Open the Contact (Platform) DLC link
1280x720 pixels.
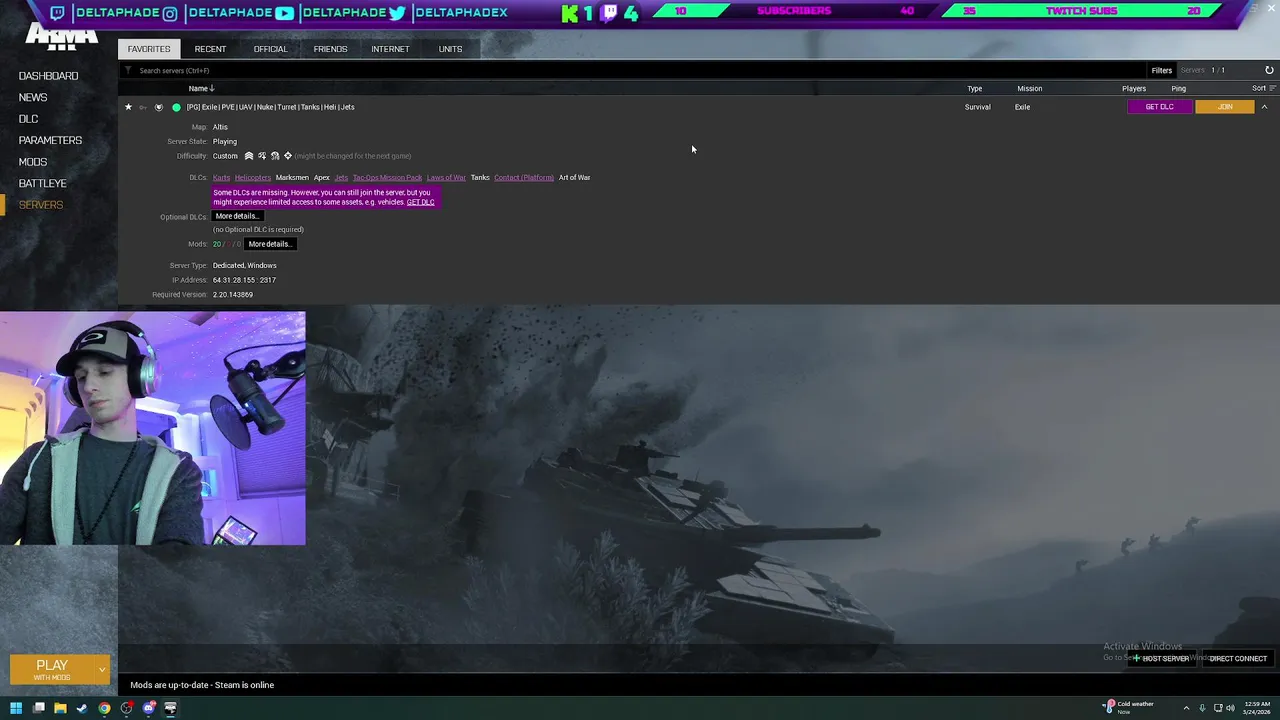point(524,178)
